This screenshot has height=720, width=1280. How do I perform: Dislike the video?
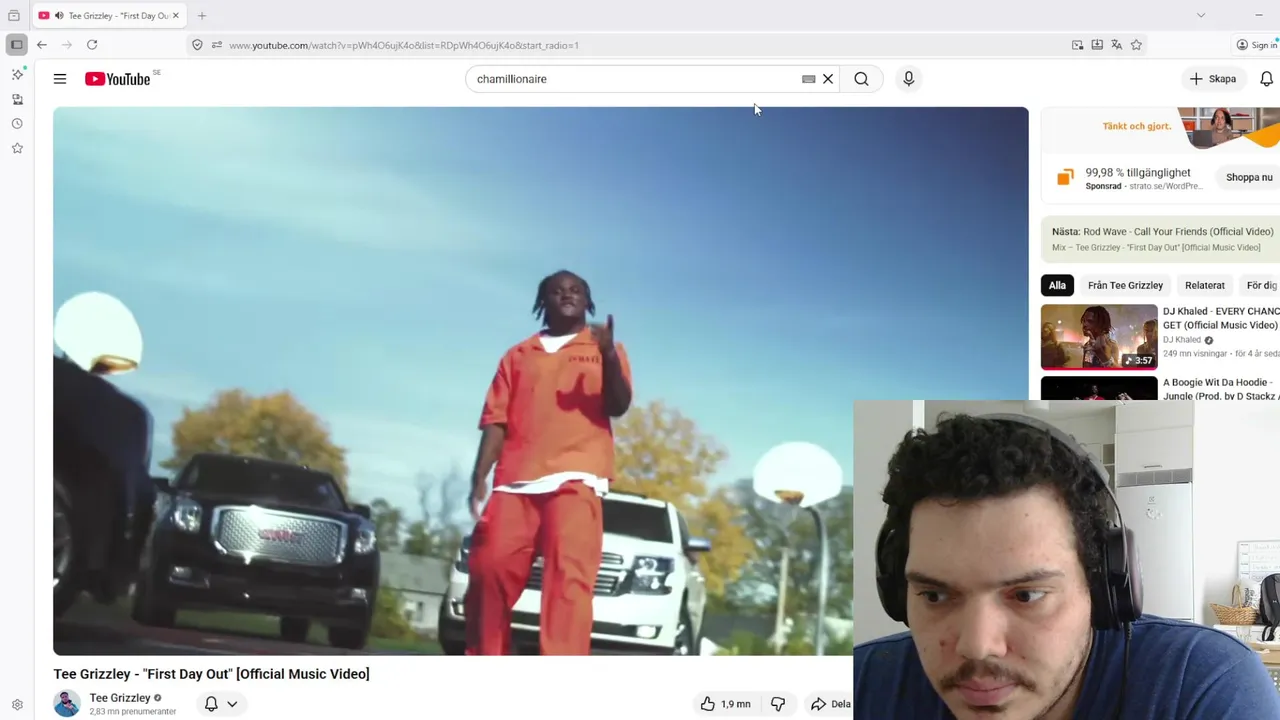tap(778, 704)
